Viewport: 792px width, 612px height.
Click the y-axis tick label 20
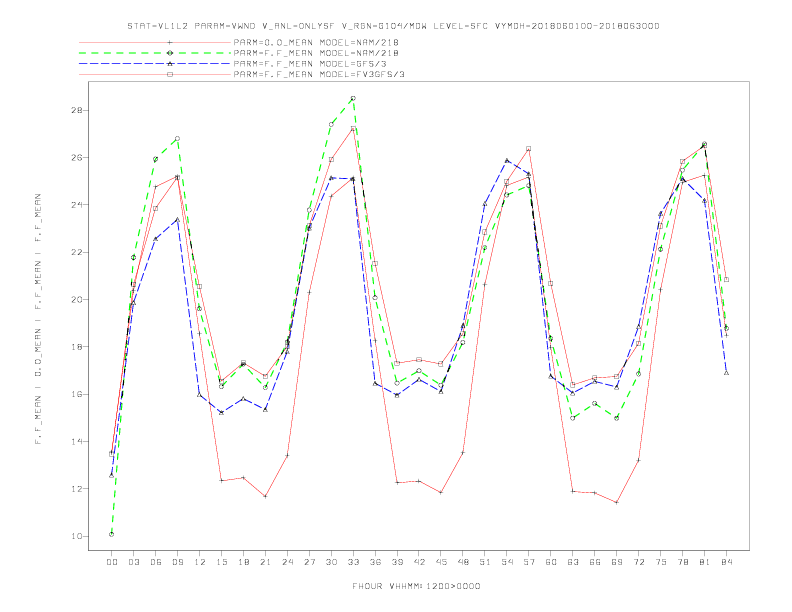[x=79, y=299]
